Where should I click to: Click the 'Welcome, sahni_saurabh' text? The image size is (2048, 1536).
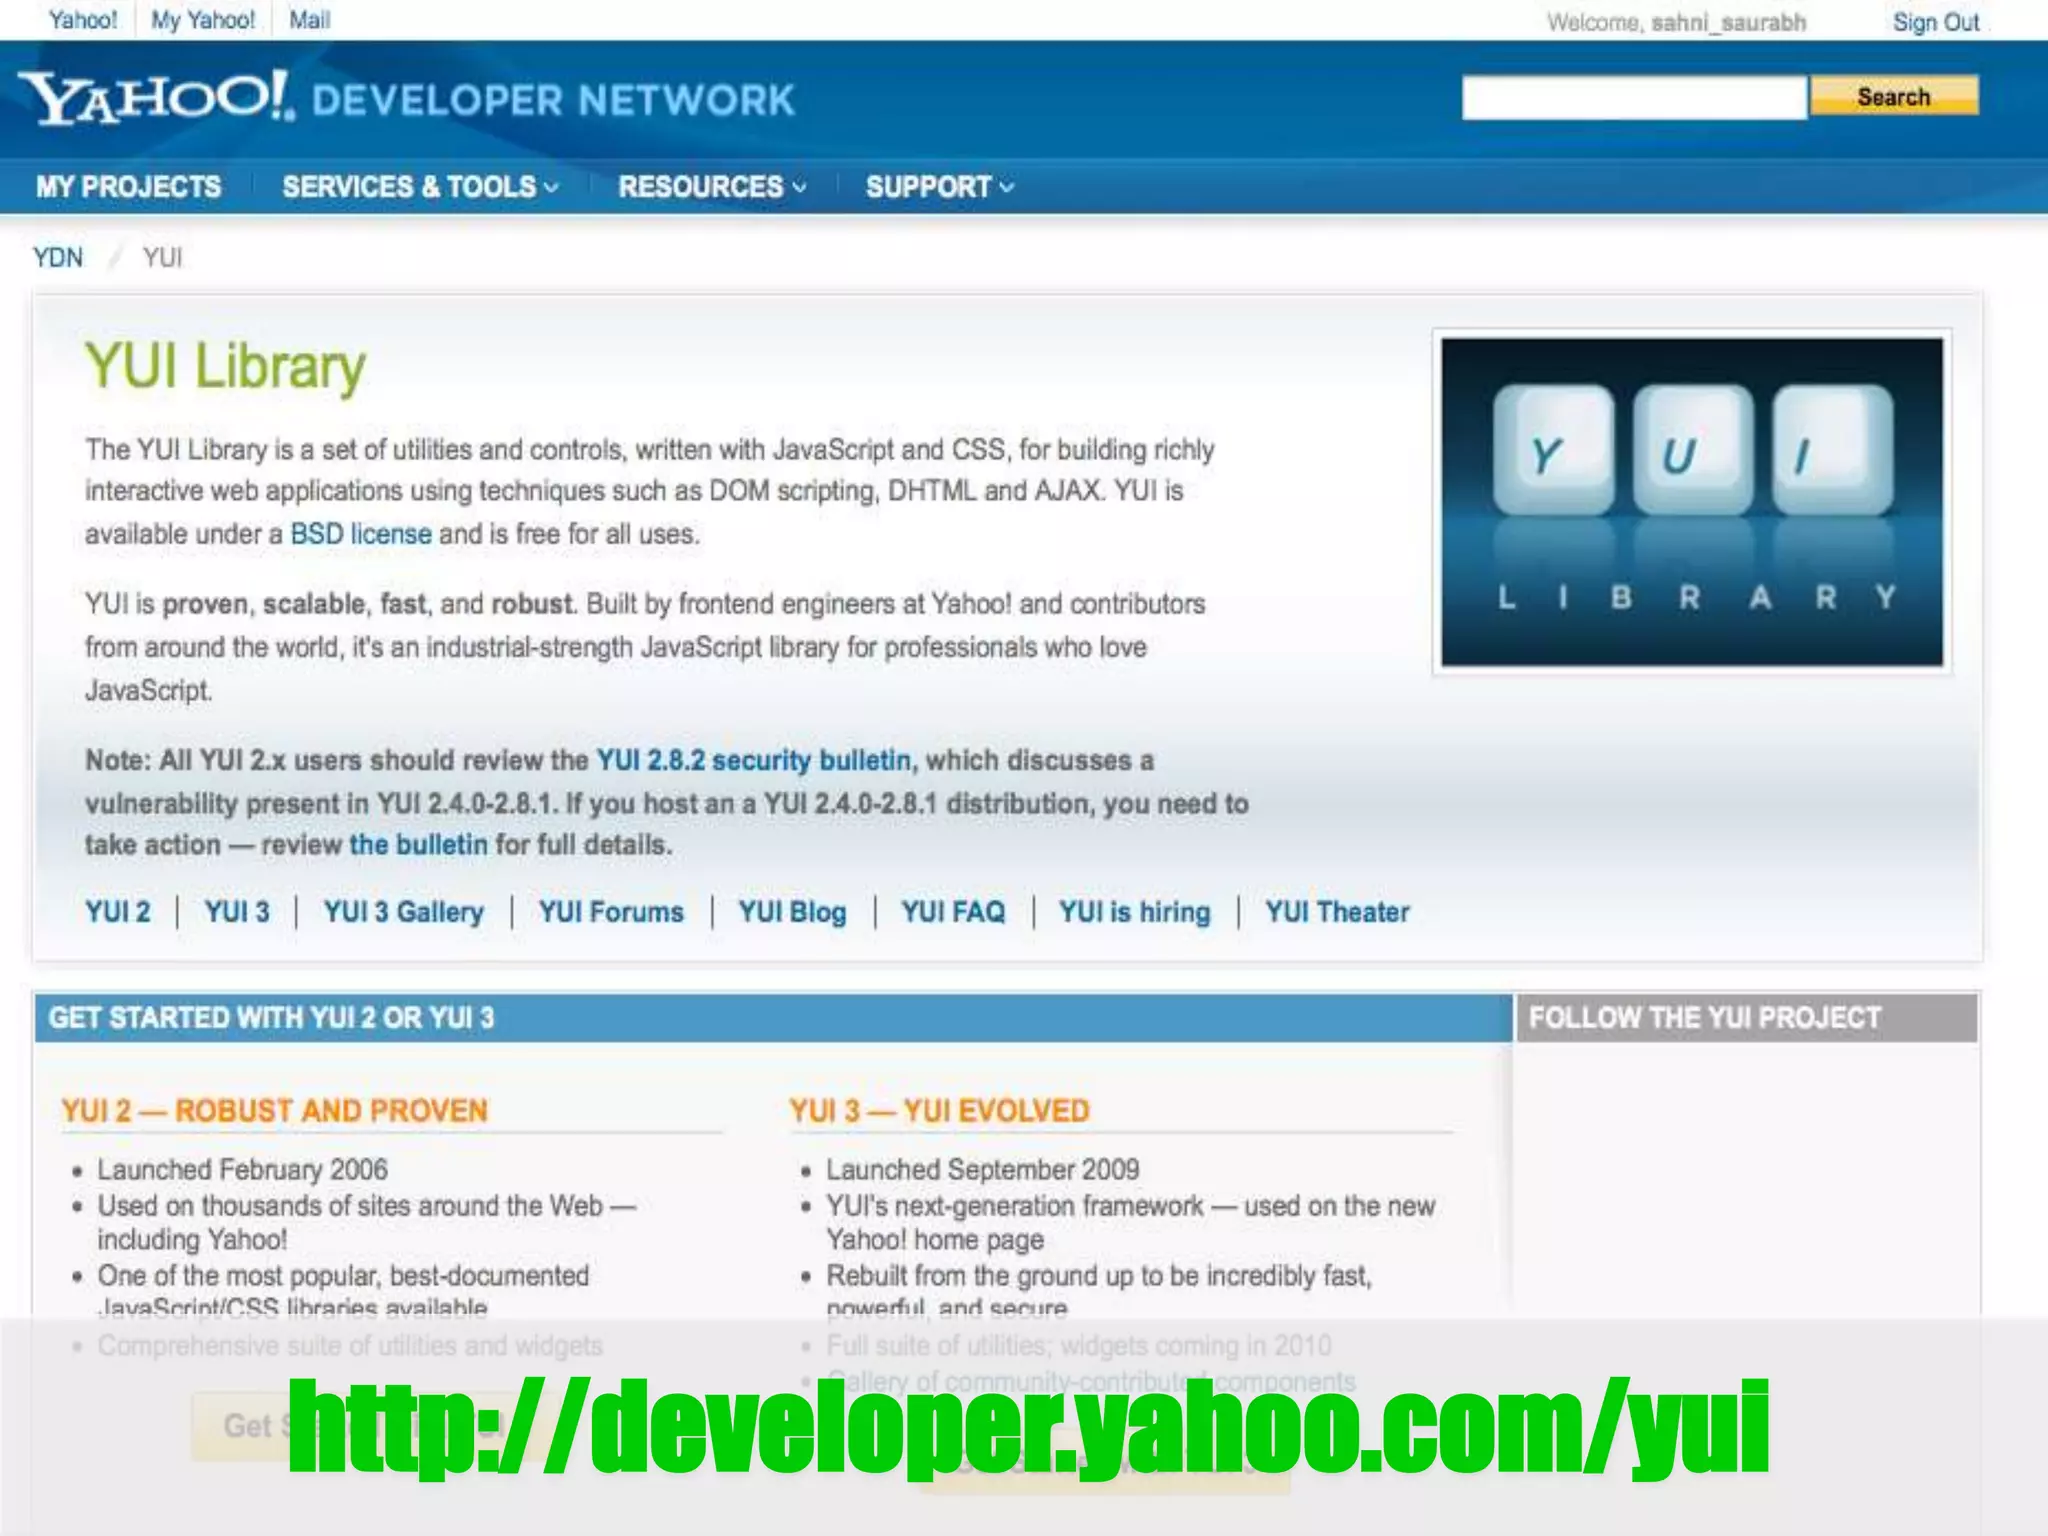click(1676, 22)
